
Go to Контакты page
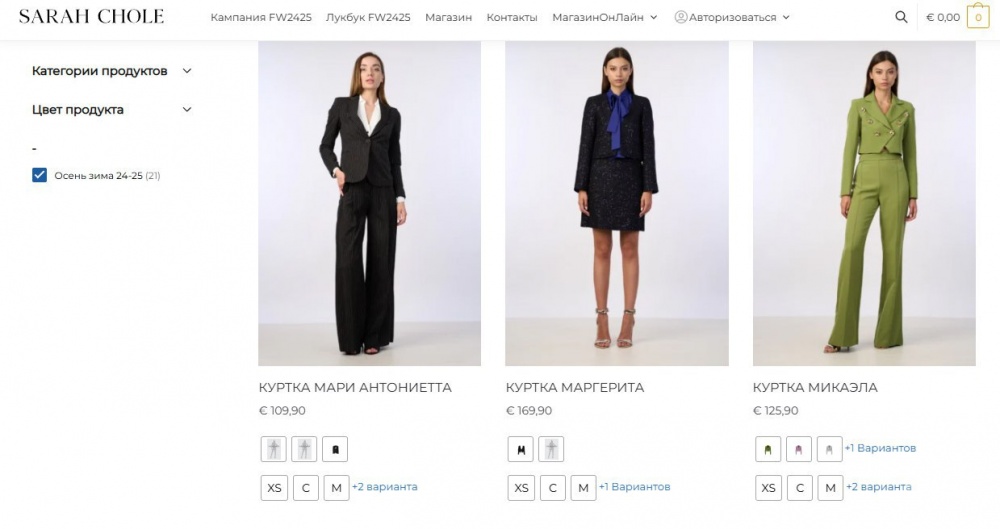coord(511,17)
